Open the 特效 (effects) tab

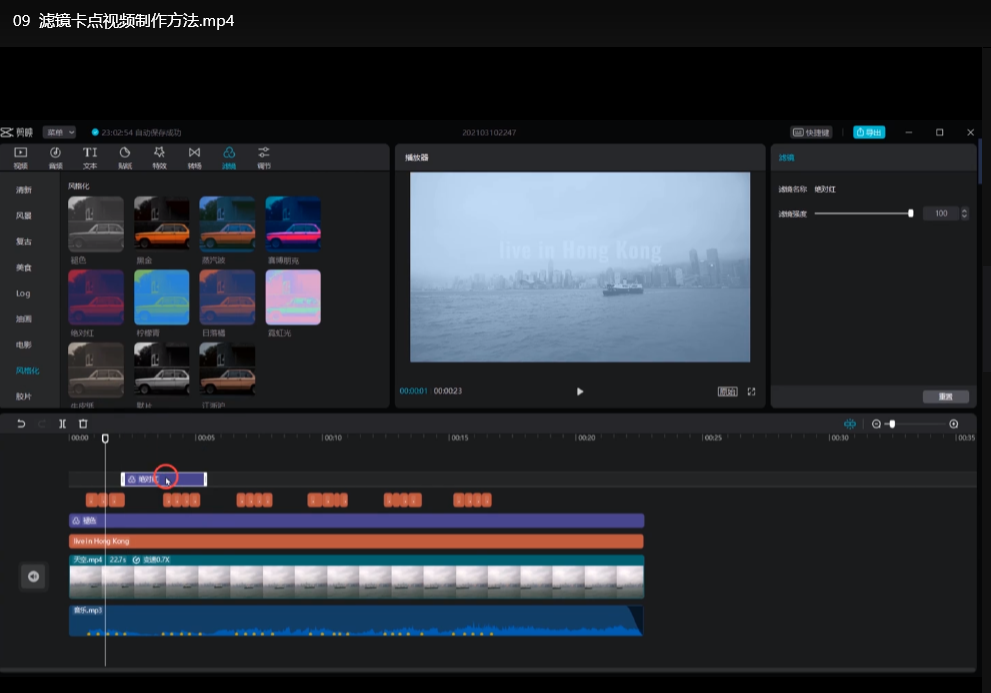[x=159, y=157]
